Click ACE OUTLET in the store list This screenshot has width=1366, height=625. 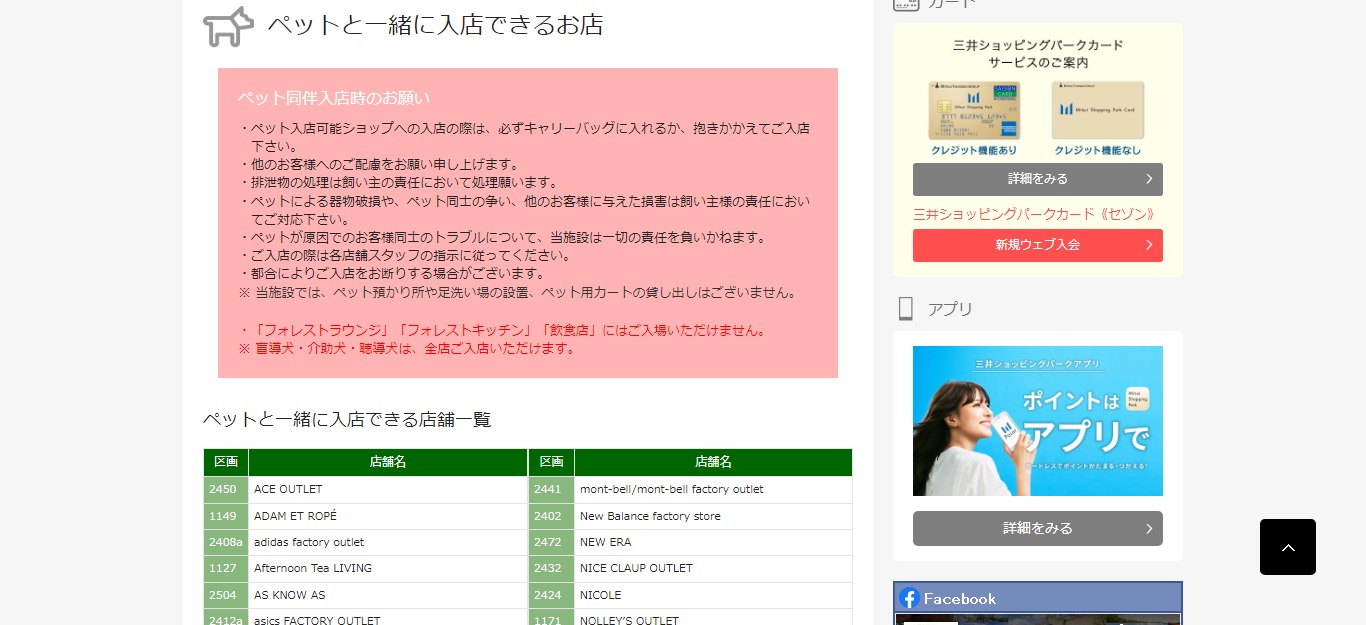288,489
